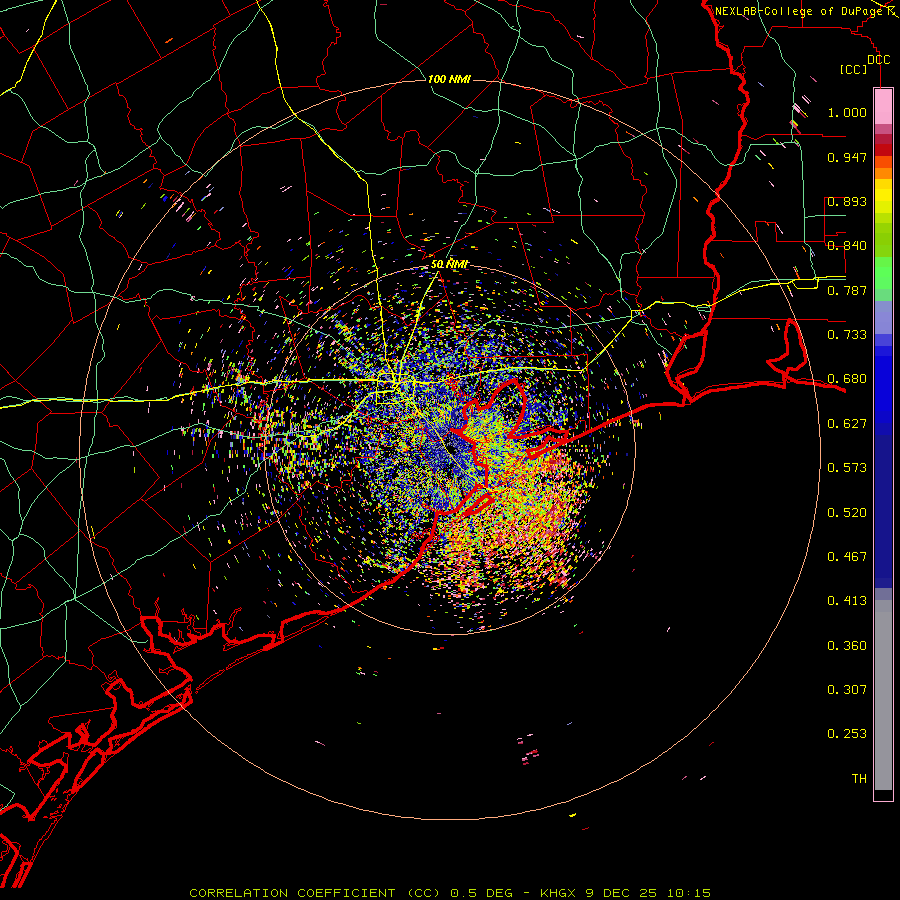Click the 50 NMI range ring label

coord(449,264)
